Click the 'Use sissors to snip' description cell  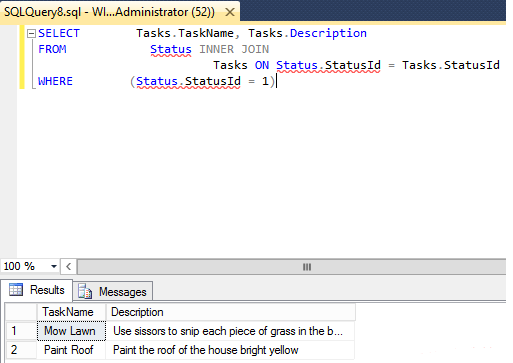point(230,331)
